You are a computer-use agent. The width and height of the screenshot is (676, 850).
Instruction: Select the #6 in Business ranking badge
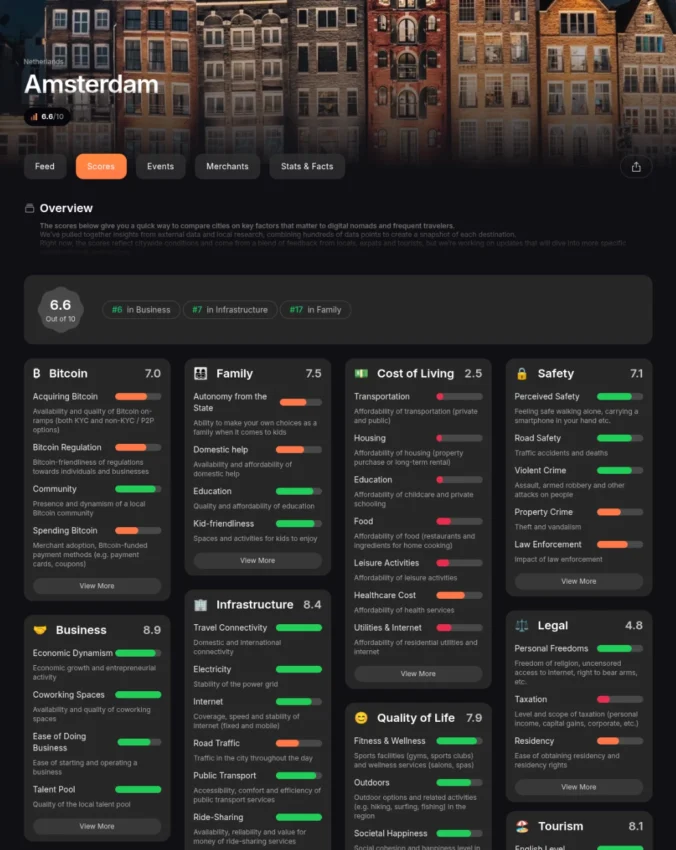click(x=141, y=310)
